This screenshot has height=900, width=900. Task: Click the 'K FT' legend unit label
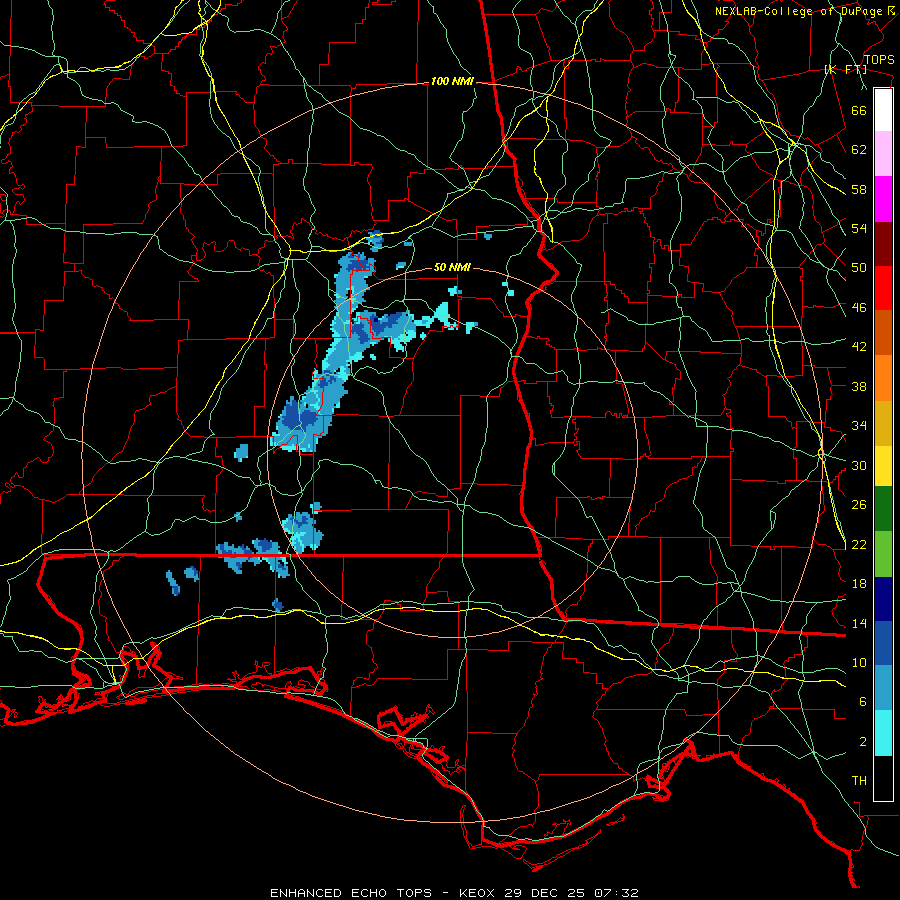[x=845, y=70]
